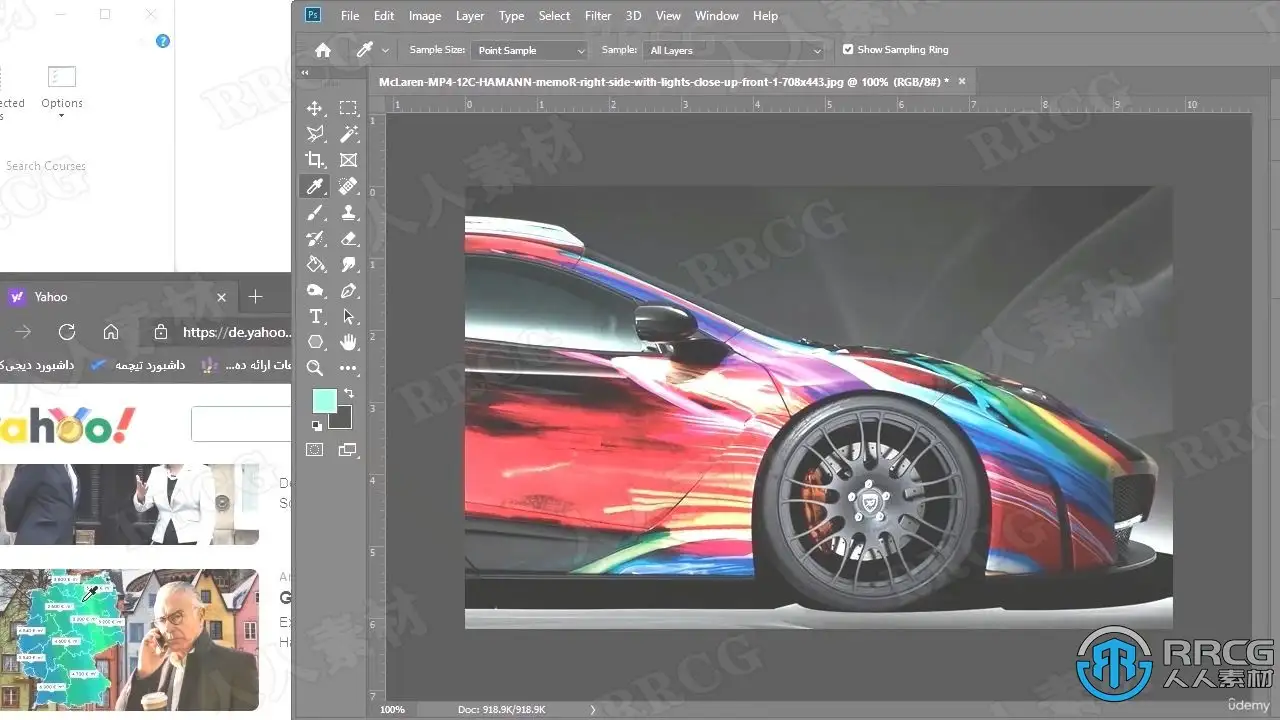1280x720 pixels.
Task: Choose the Clone Stamp tool
Action: 348,212
